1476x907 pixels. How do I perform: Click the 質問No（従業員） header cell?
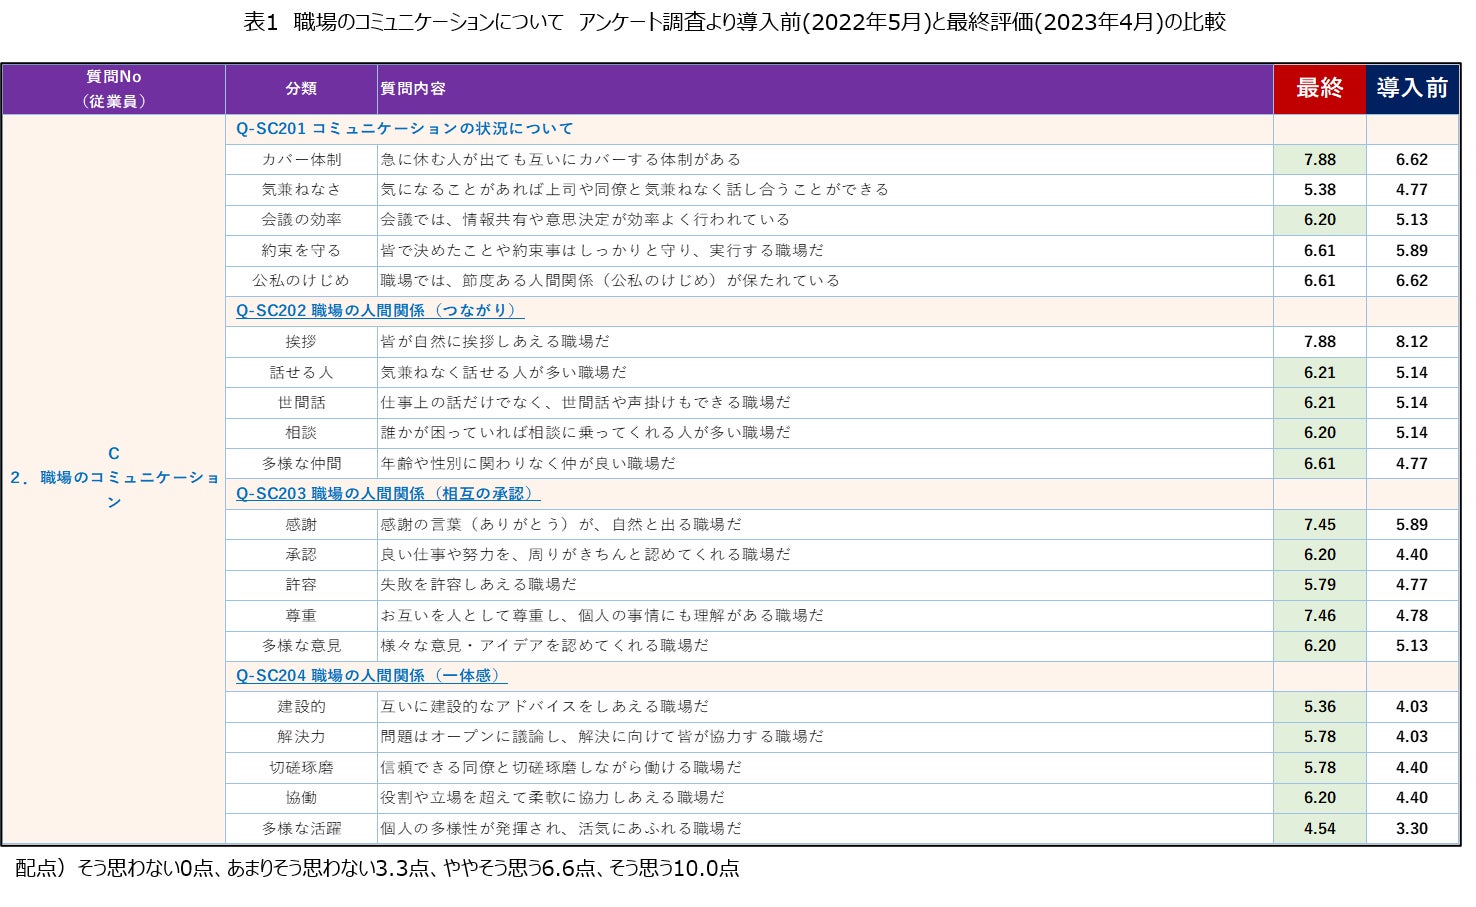(x=114, y=89)
